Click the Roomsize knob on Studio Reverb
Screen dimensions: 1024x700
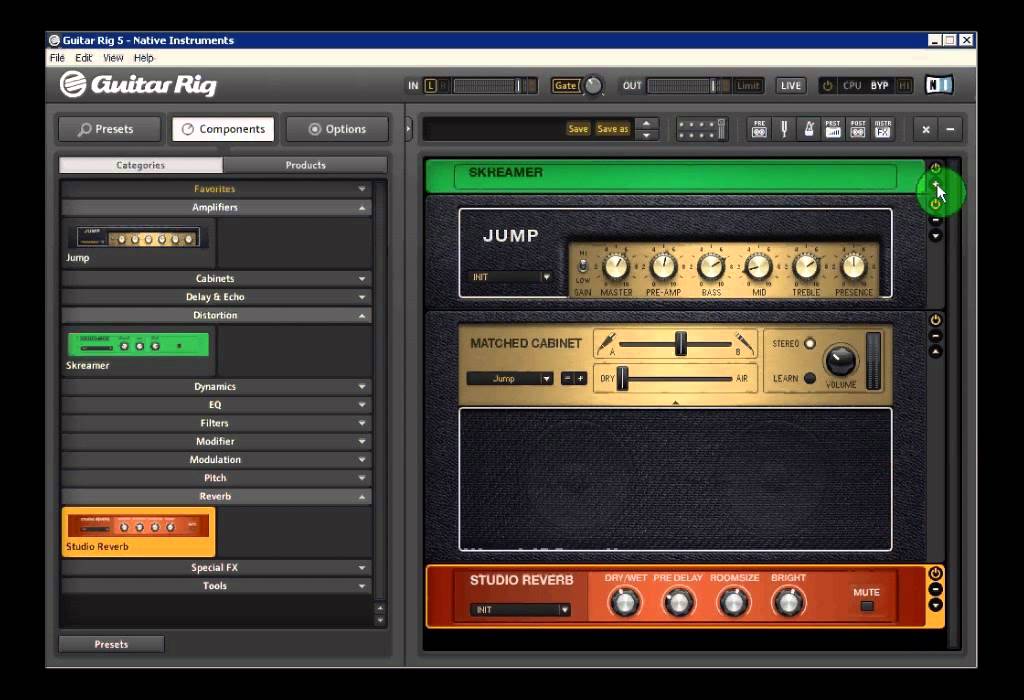click(x=734, y=602)
